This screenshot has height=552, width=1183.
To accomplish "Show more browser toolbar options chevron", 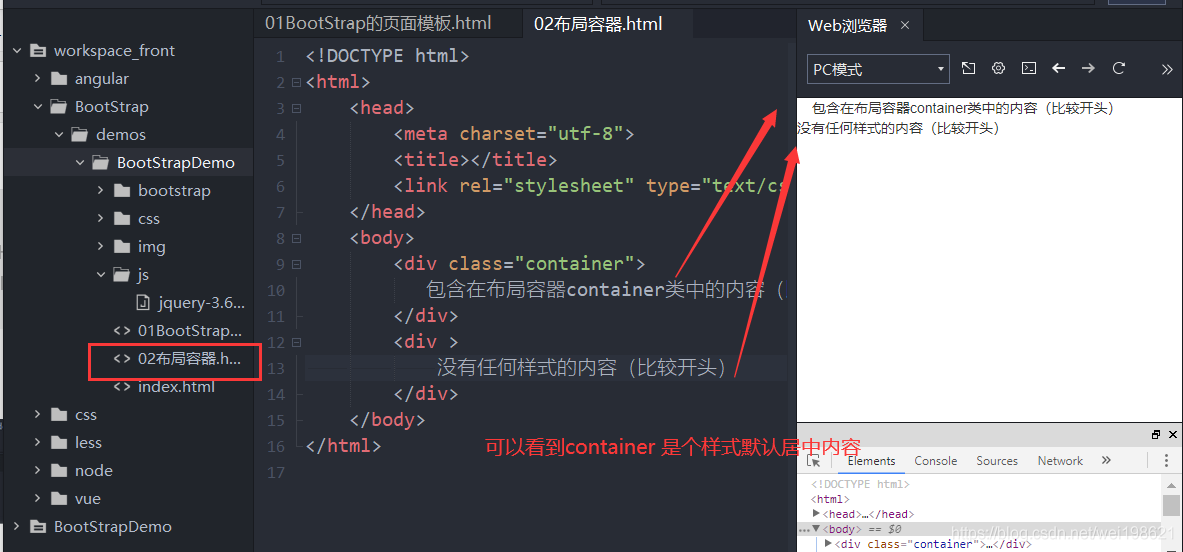I will click(x=1166, y=69).
